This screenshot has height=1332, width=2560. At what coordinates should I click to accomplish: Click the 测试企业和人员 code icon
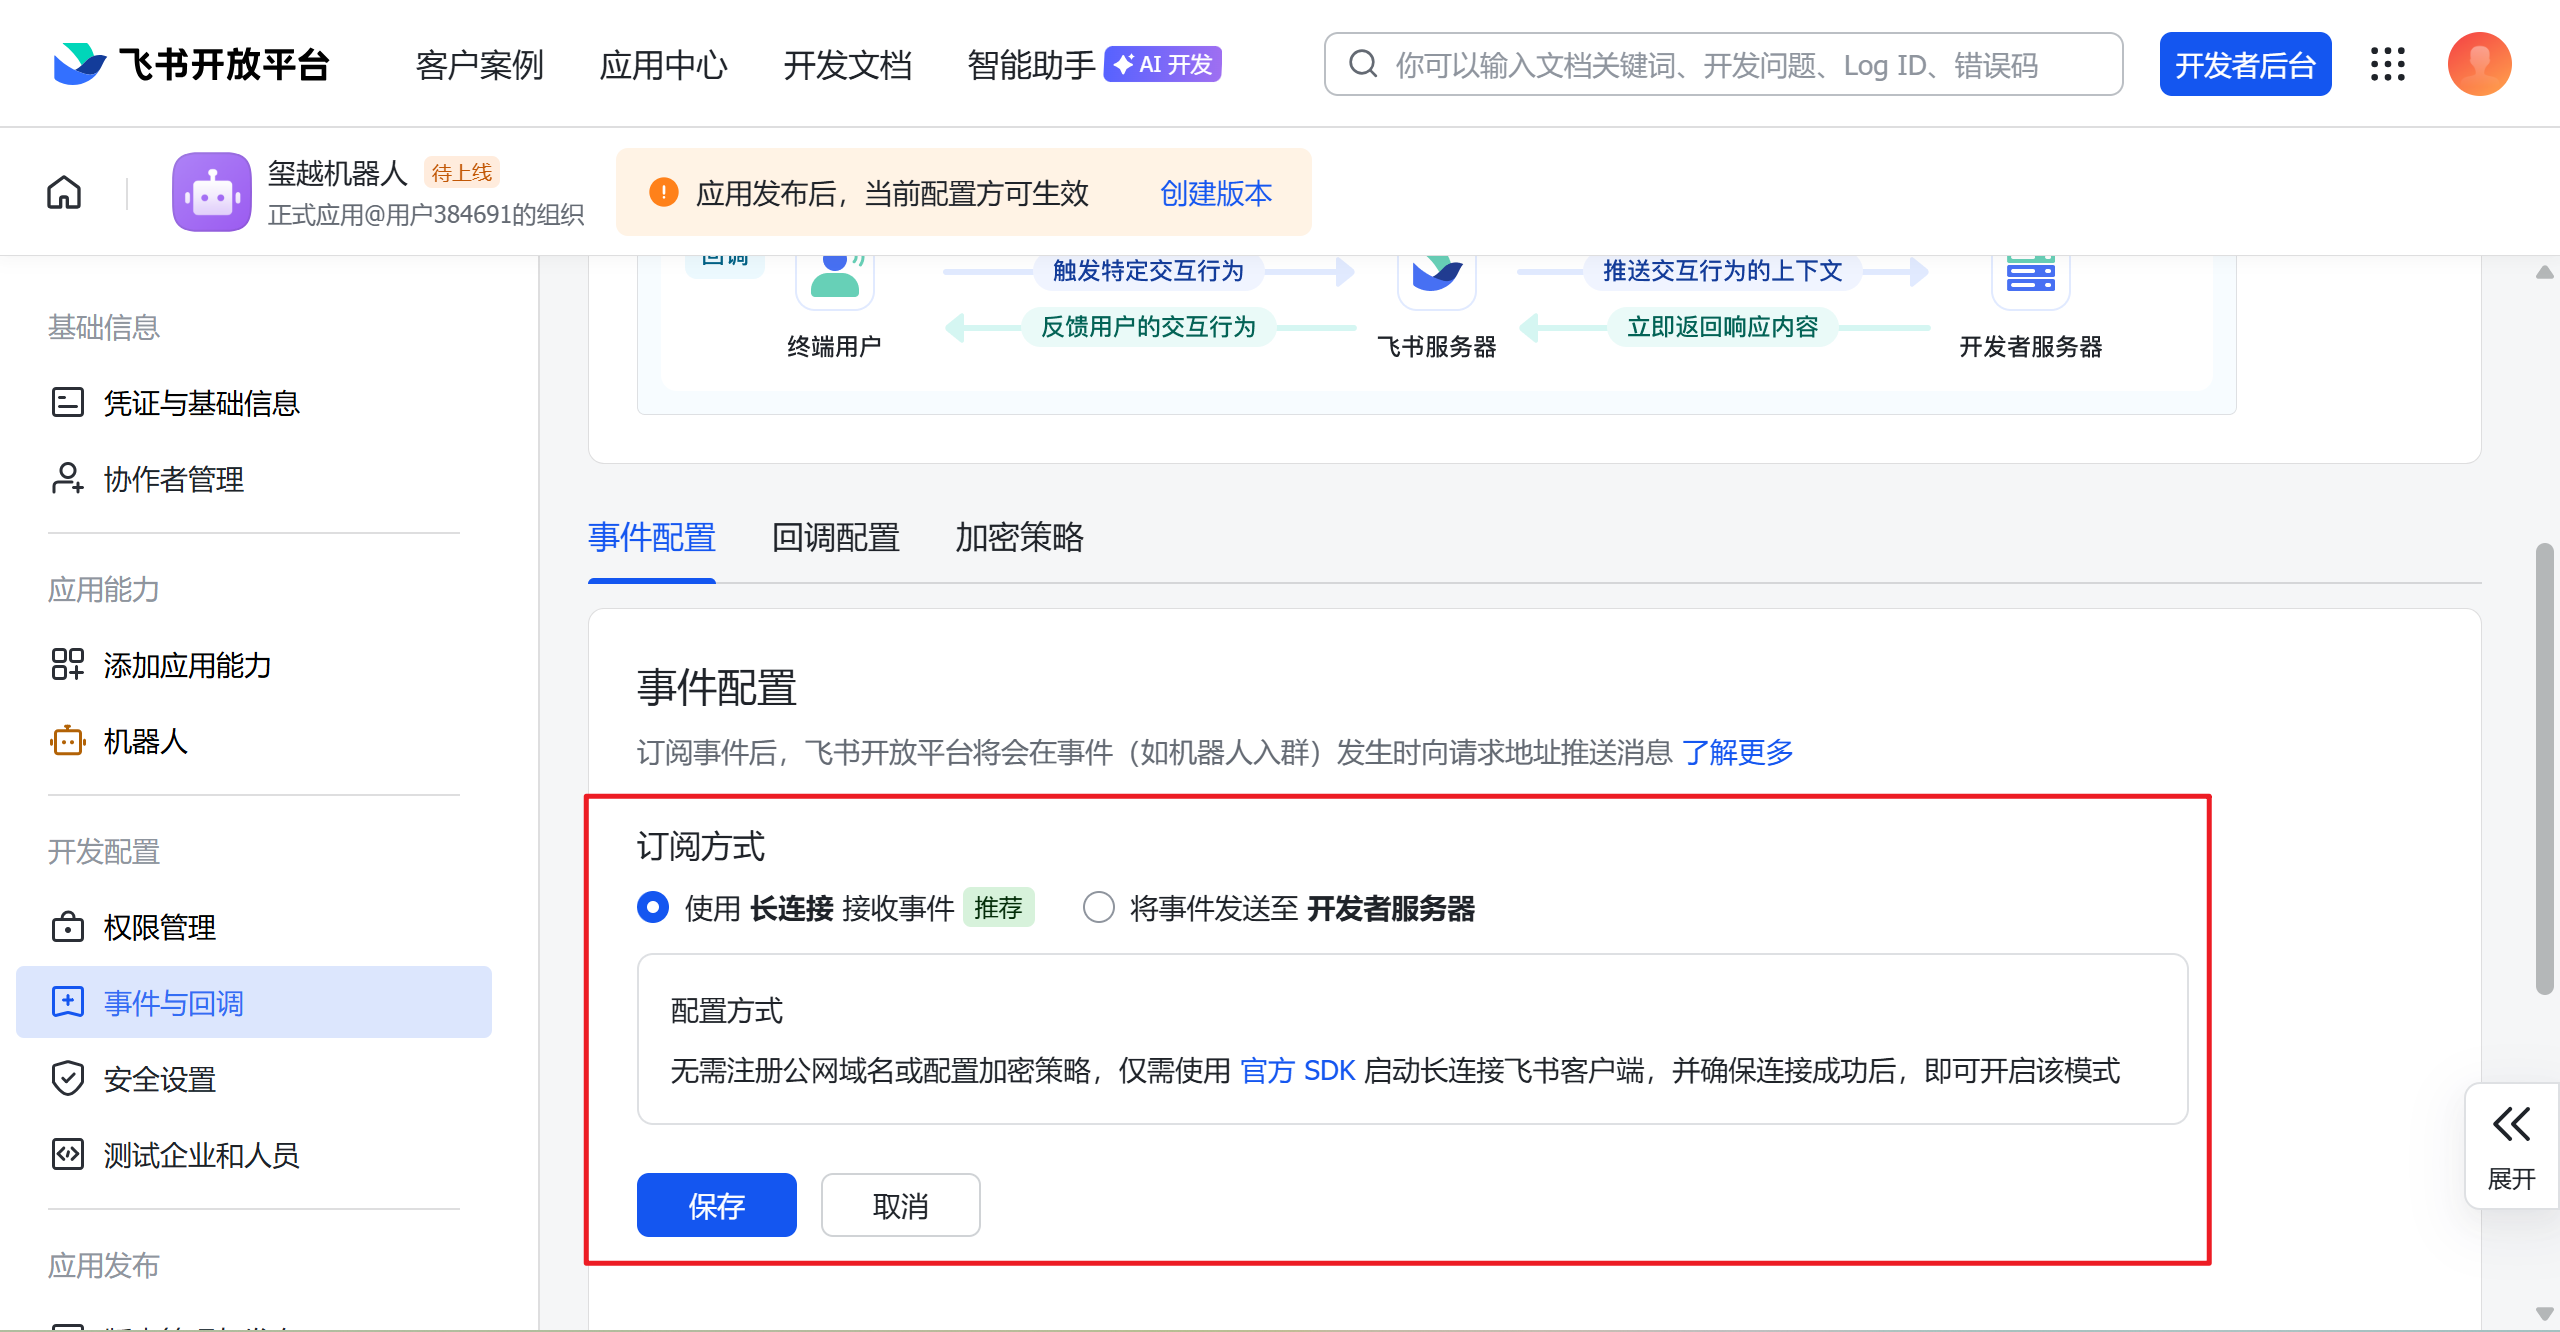67,1155
